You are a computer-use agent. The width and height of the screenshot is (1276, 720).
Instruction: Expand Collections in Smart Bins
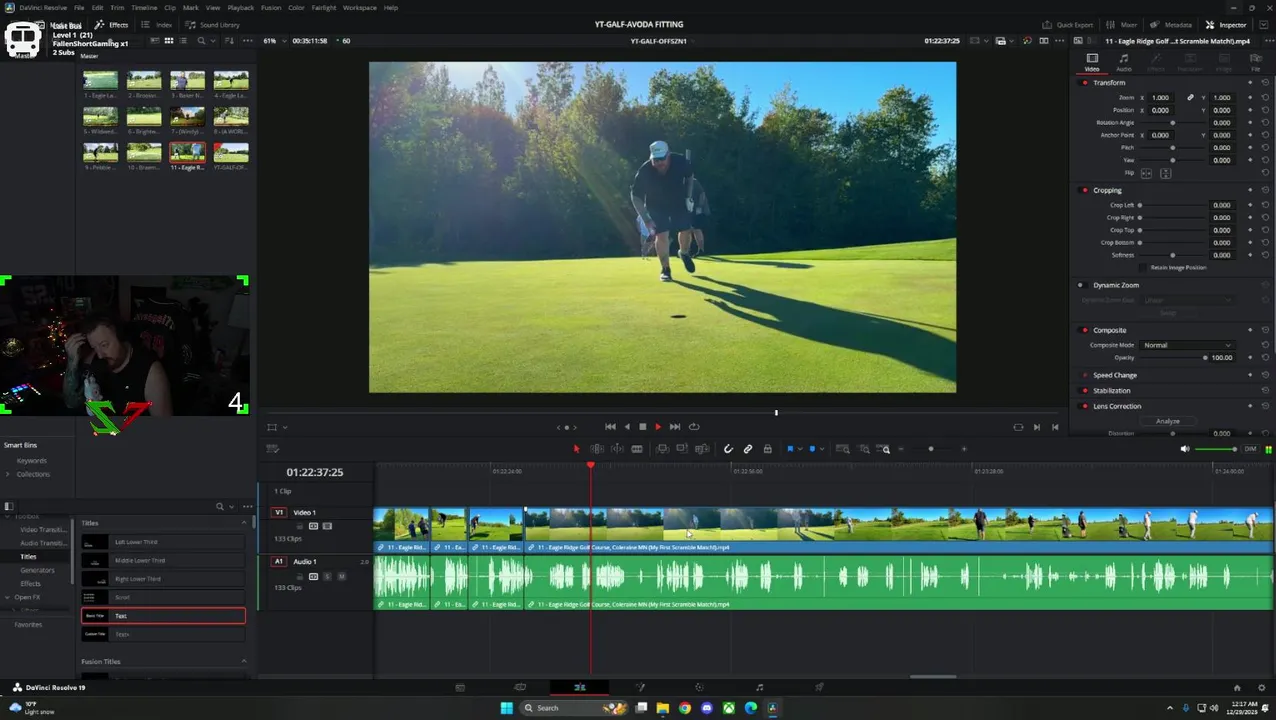[9, 474]
